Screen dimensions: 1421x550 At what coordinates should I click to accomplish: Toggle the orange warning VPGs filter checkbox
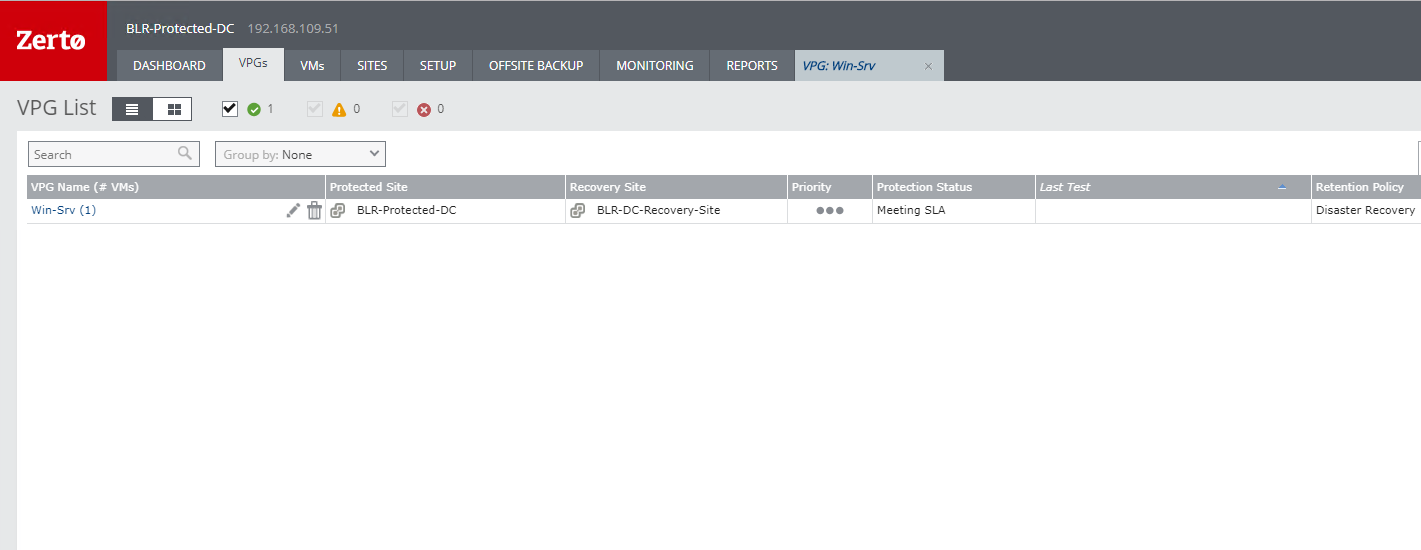(x=315, y=109)
